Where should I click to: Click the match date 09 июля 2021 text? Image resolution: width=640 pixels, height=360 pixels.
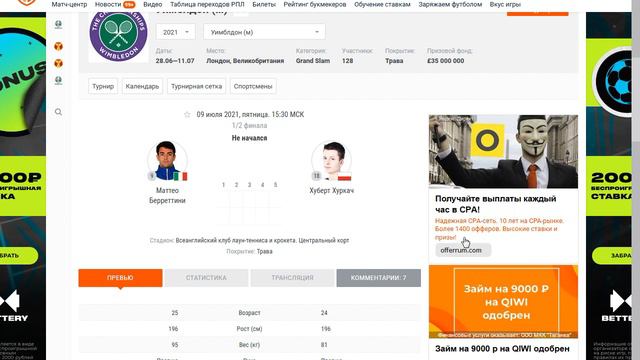coord(250,115)
